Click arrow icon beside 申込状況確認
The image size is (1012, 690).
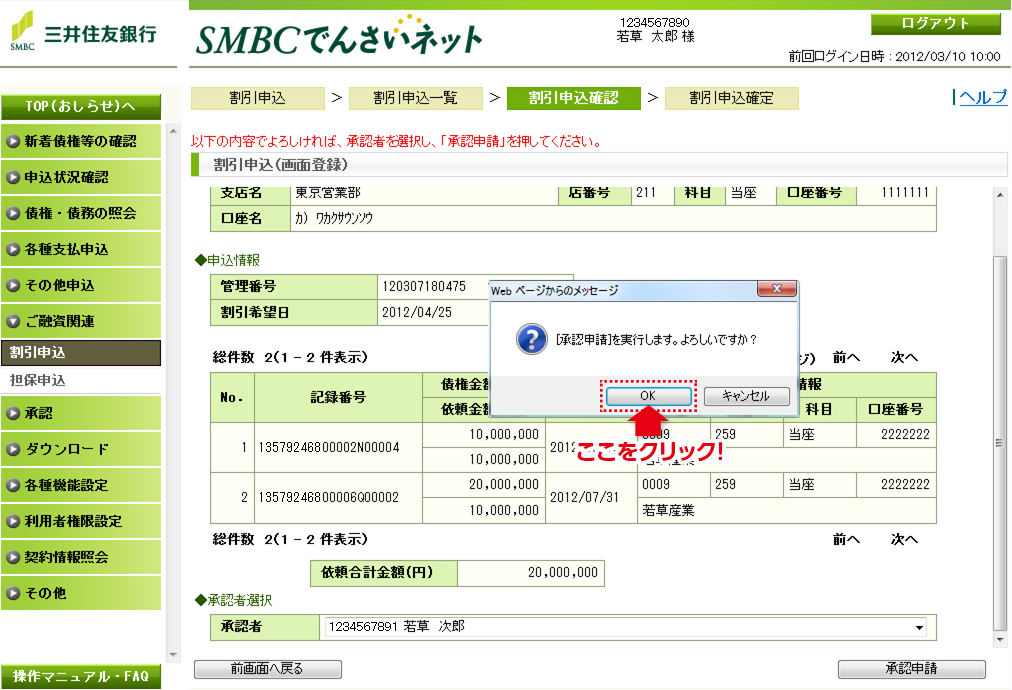tap(13, 178)
